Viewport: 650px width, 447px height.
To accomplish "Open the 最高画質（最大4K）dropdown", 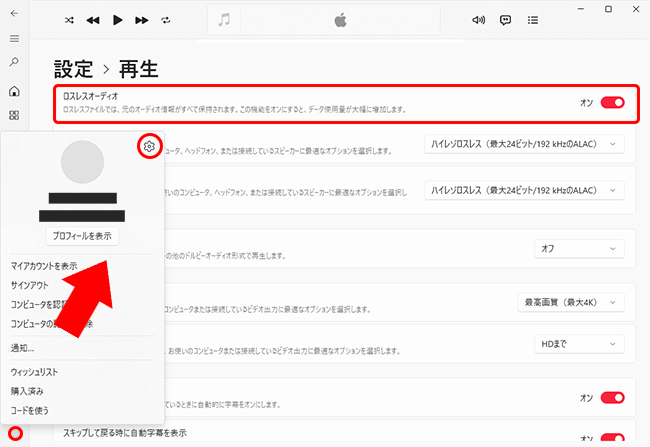I will tap(571, 302).
